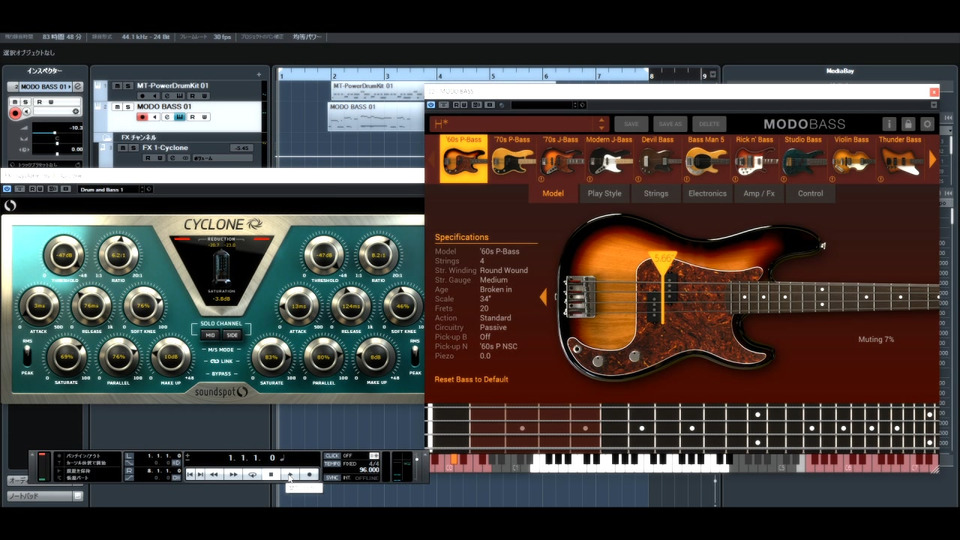960x540 pixels.
Task: Open the Amp / Fx tab
Action: pyautogui.click(x=759, y=194)
